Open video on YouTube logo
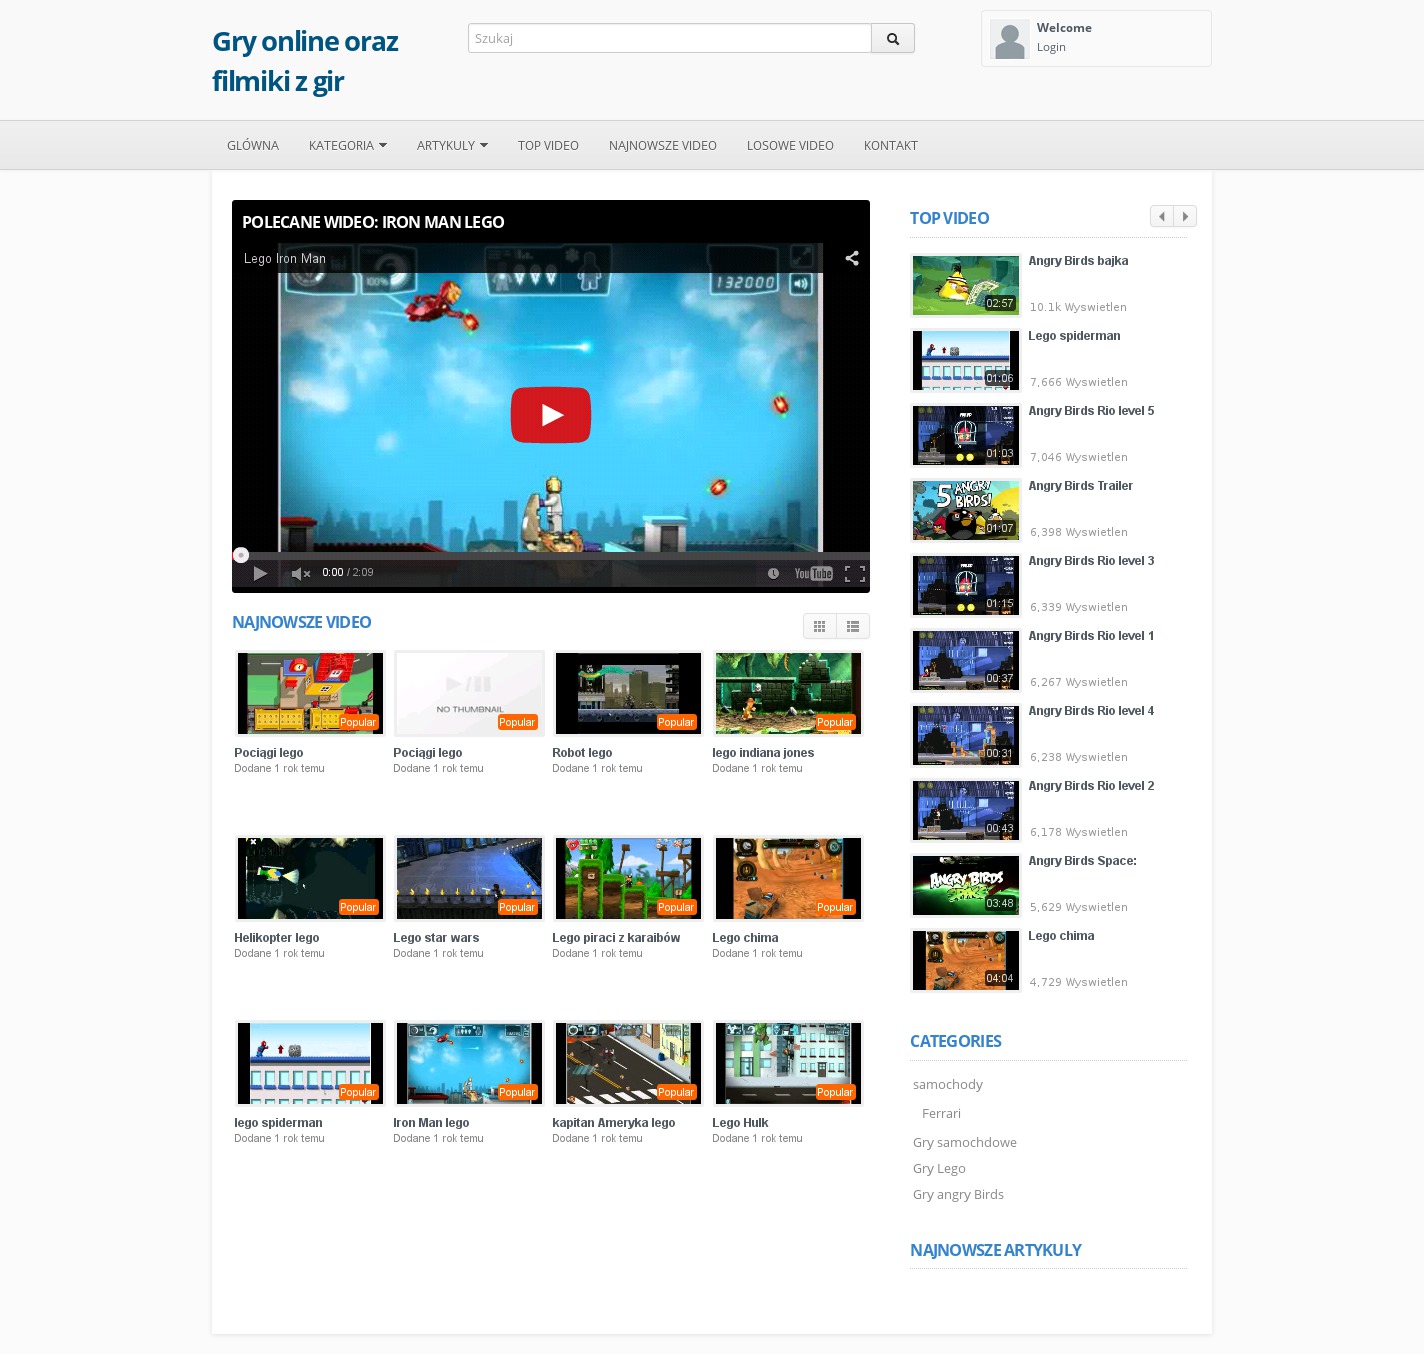The image size is (1424, 1354). 813,574
